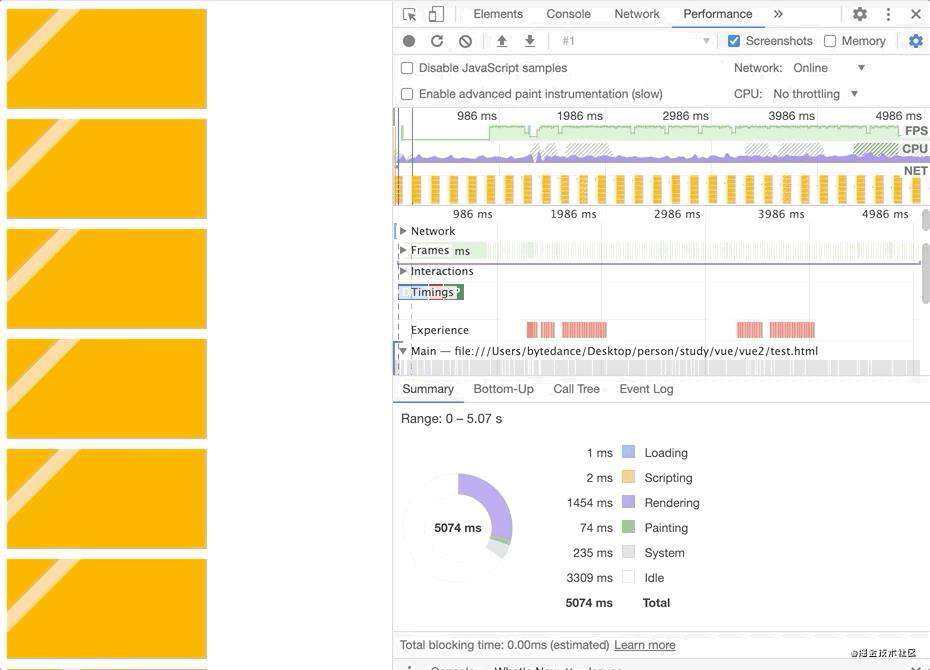
Task: Show more tabs with the double chevron
Action: (778, 14)
